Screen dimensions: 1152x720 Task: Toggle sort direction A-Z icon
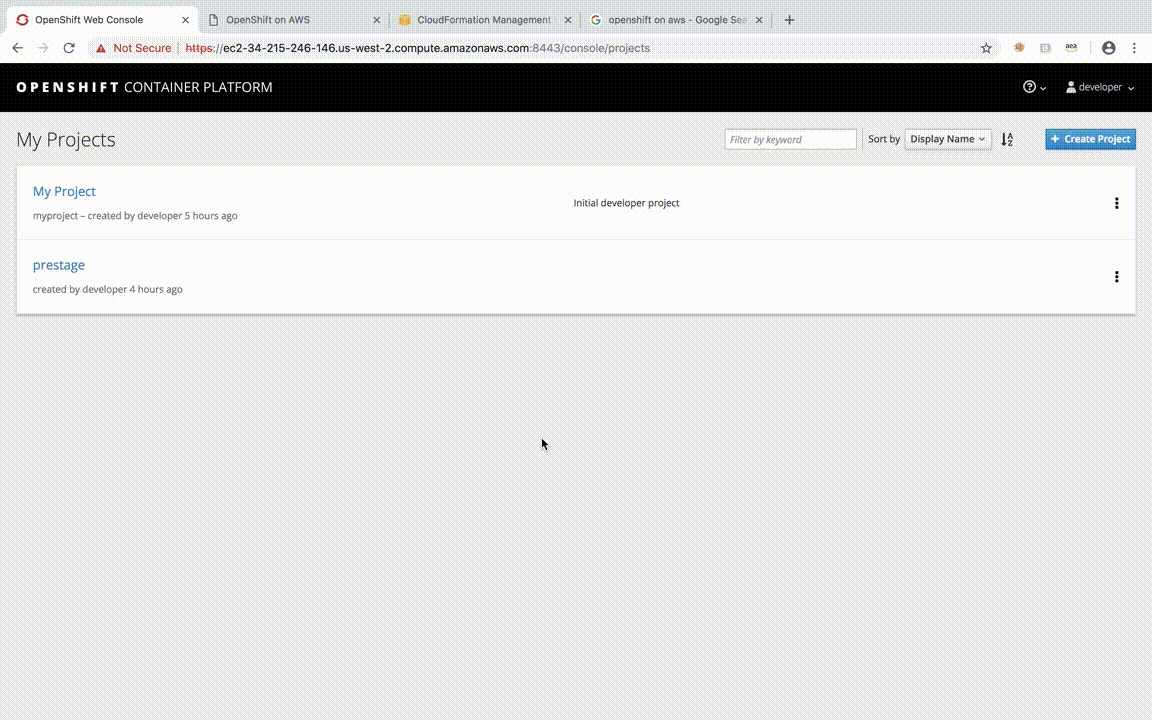pos(1007,139)
